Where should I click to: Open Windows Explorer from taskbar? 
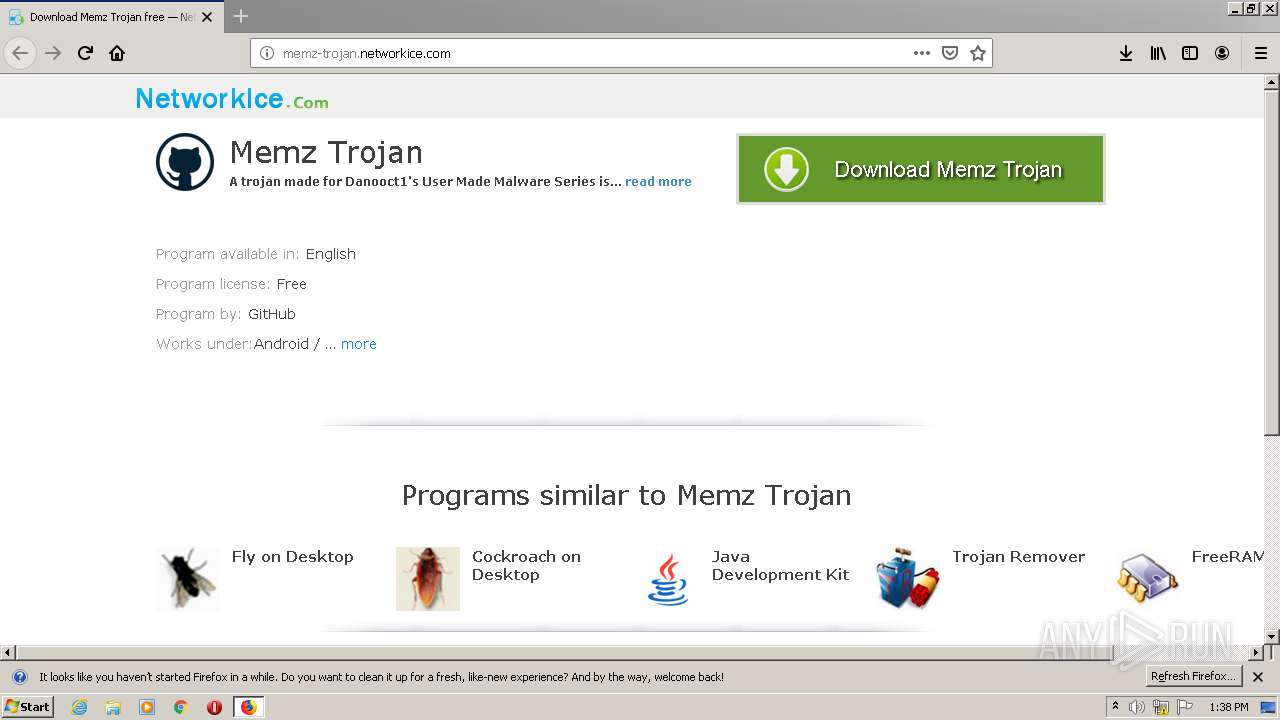113,707
